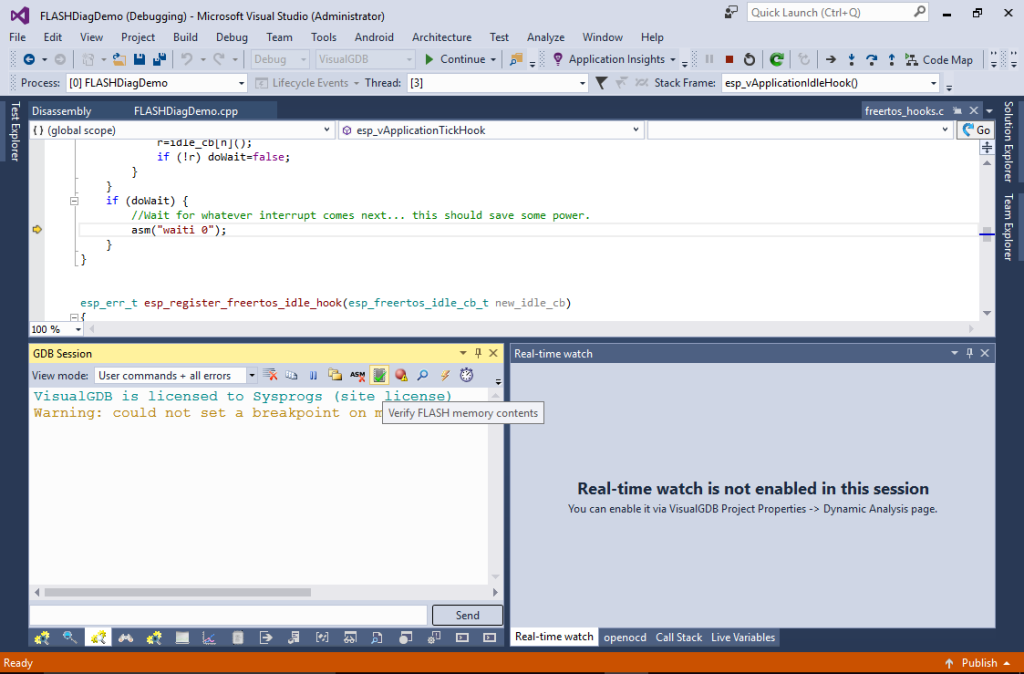Open the Process dropdown list

241,83
